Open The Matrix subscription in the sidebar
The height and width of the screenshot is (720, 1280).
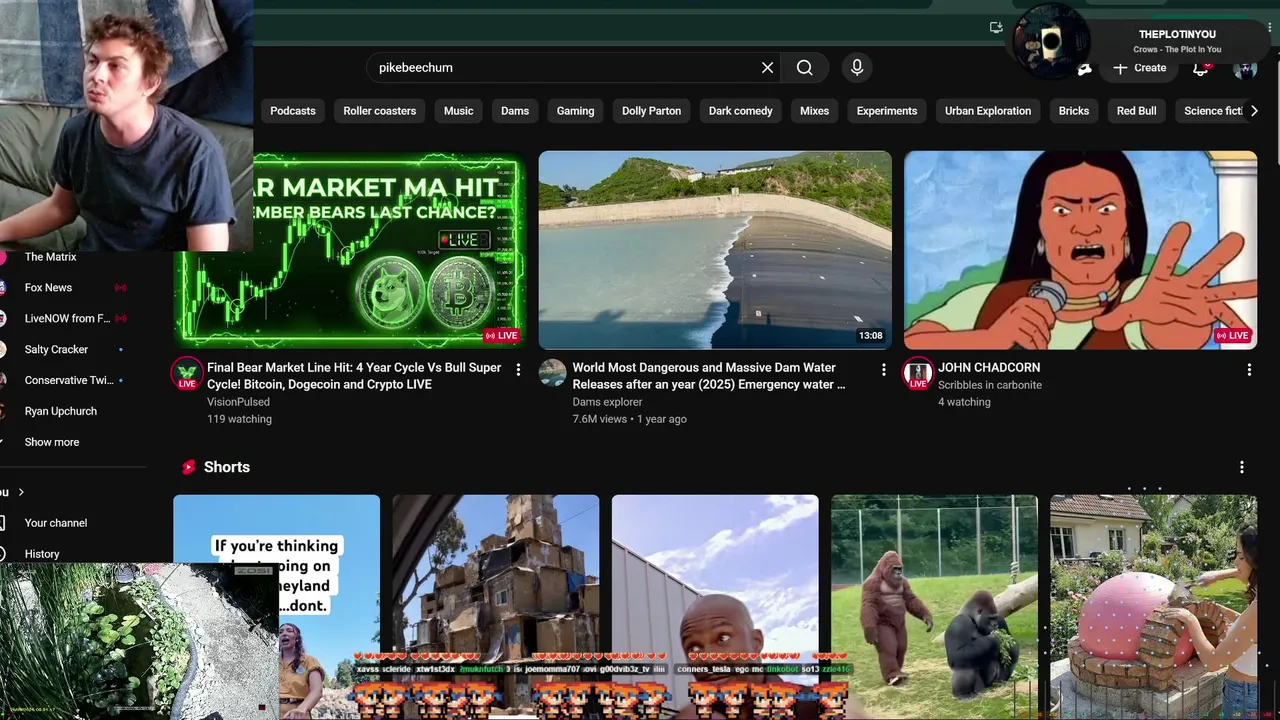coord(50,257)
